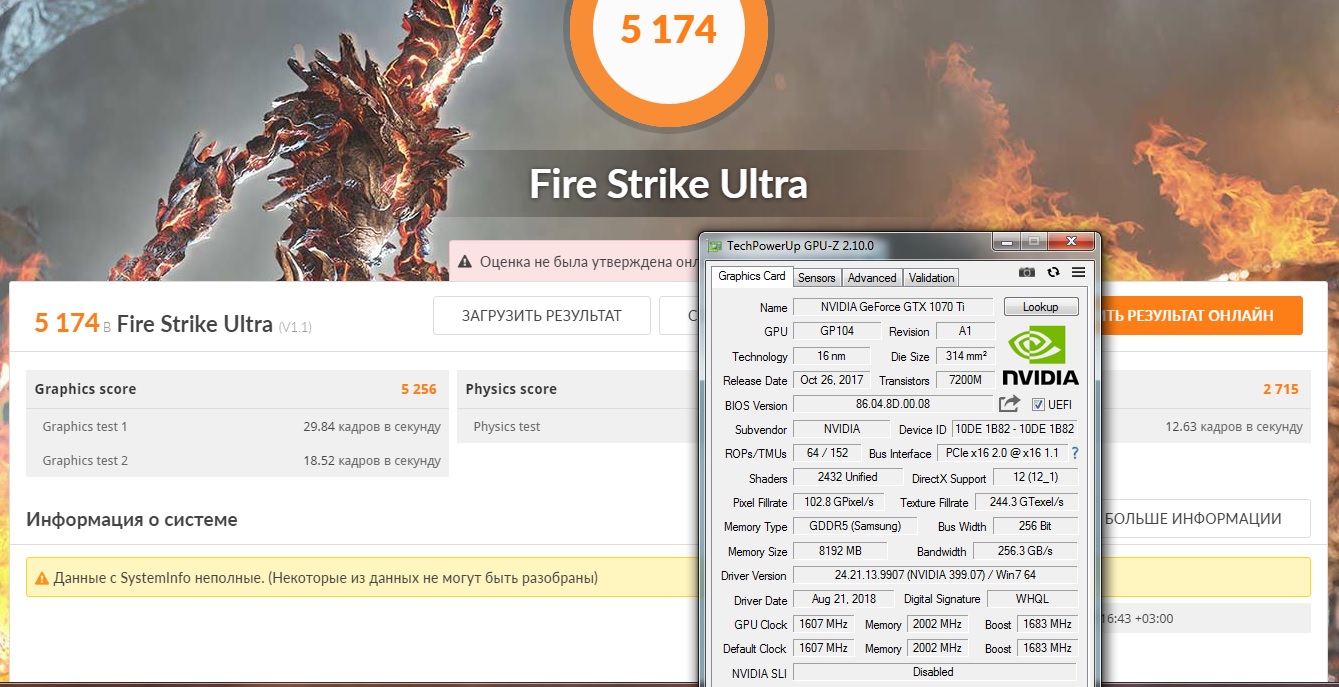This screenshot has height=687, width=1339.
Task: Click the Technology value 16 nm
Action: [x=831, y=356]
